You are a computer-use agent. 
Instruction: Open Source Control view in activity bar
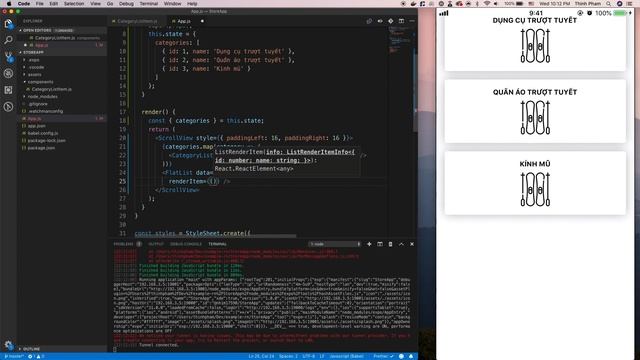(8, 57)
